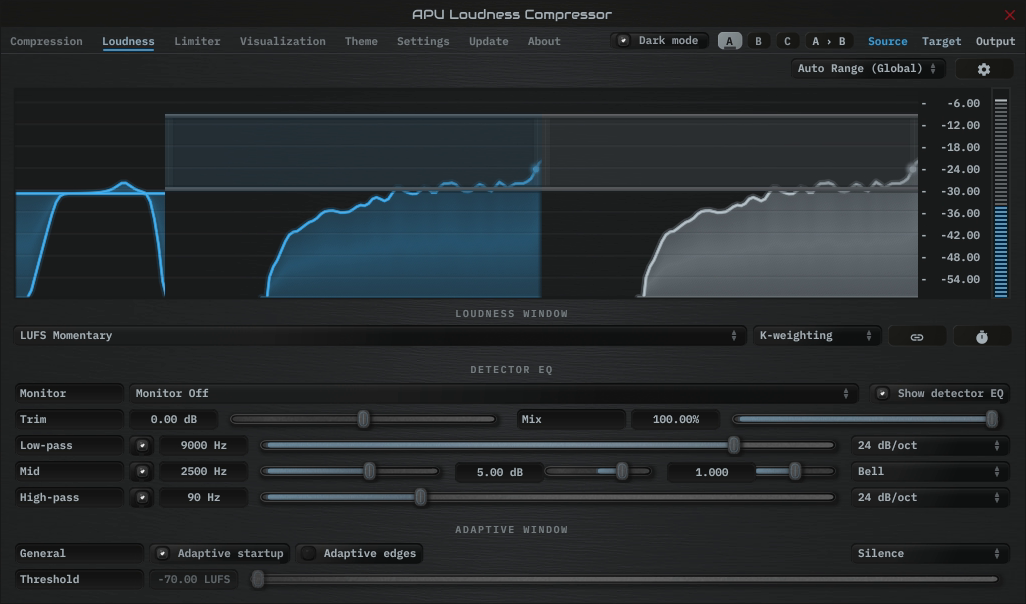Open the Settings tab

(x=423, y=41)
